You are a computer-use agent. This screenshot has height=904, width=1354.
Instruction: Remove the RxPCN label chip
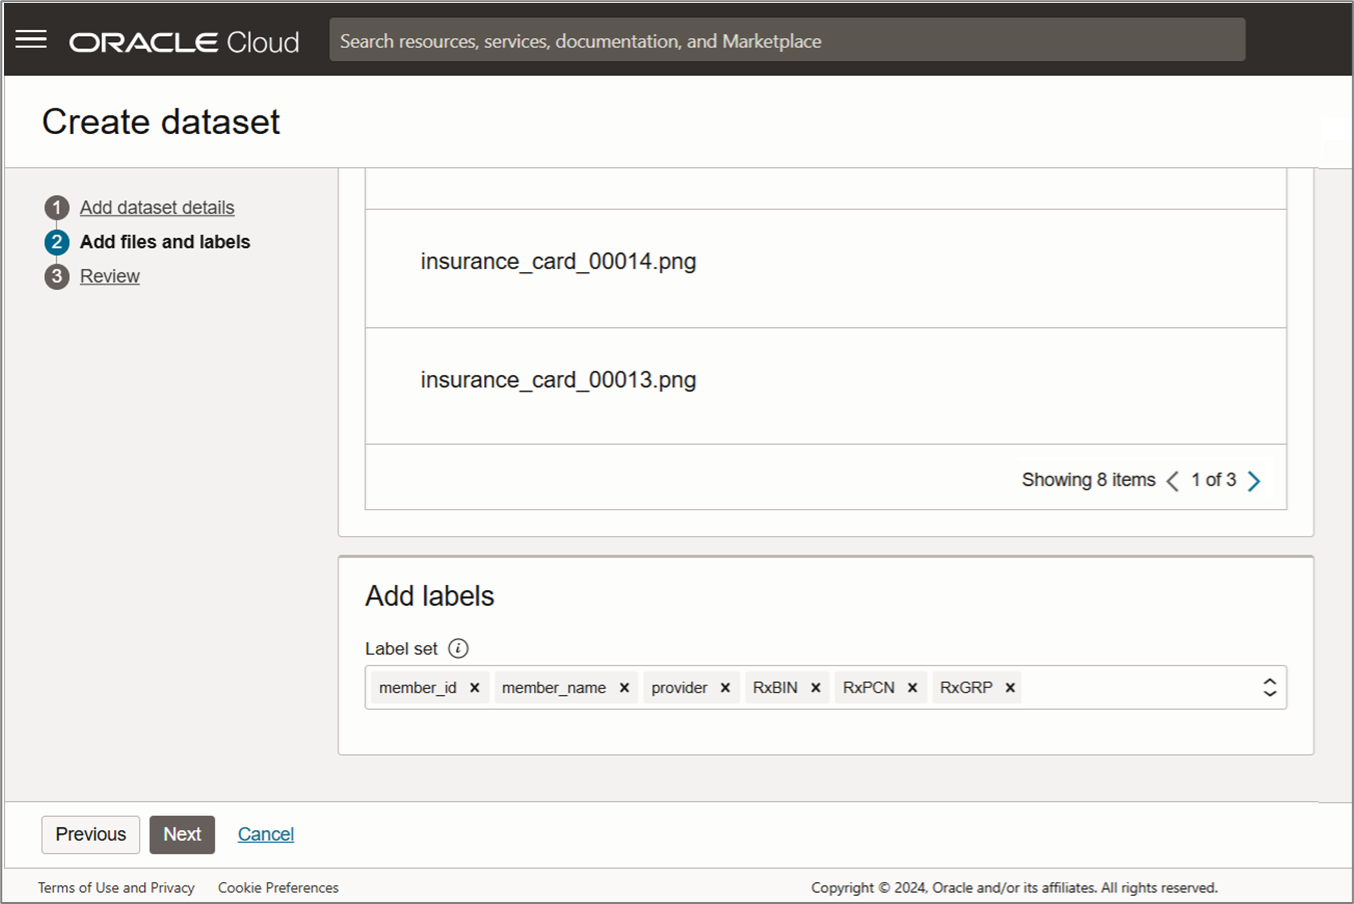click(911, 687)
